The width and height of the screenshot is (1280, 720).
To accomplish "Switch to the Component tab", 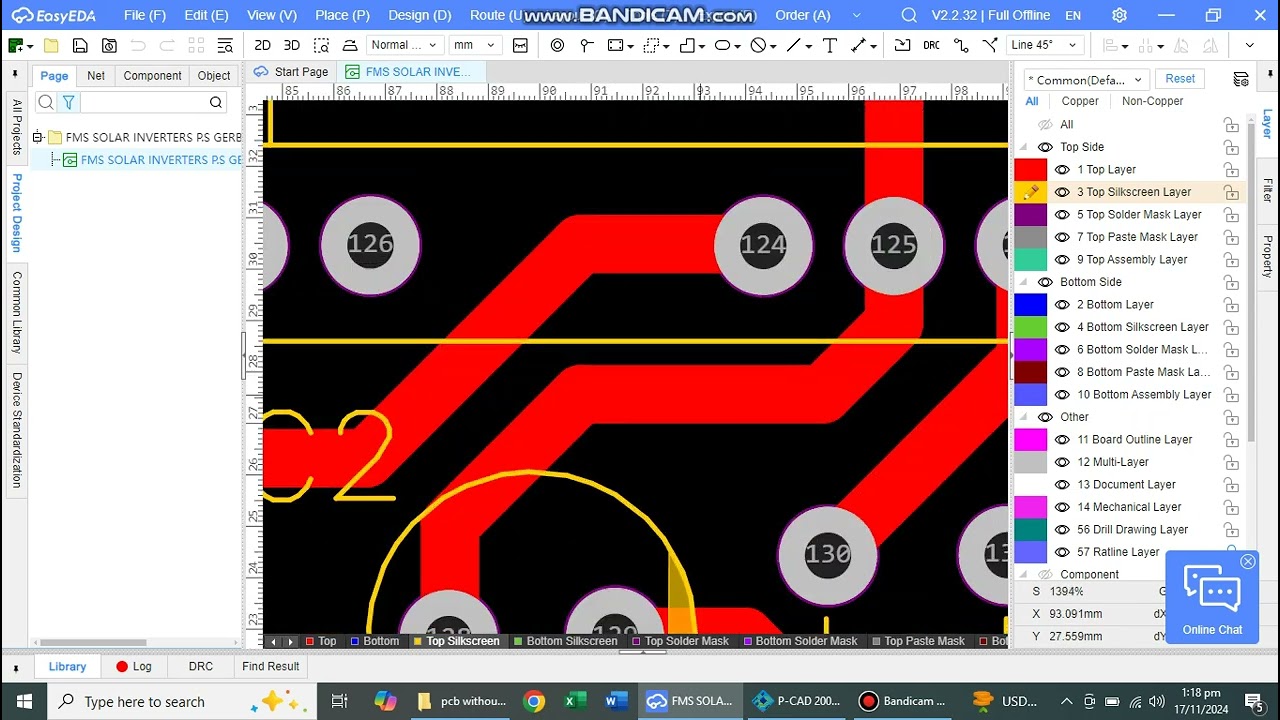I will pos(152,76).
